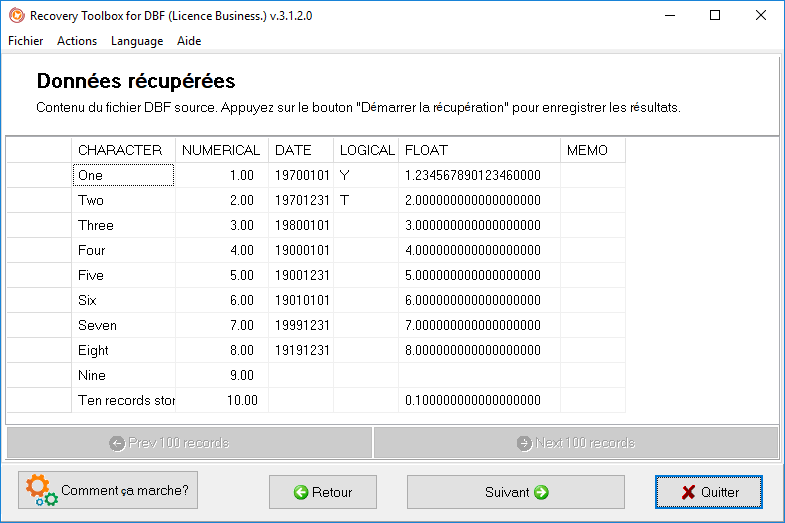This screenshot has width=785, height=523.
Task: Click the date cell 19191231
Action: 301,350
